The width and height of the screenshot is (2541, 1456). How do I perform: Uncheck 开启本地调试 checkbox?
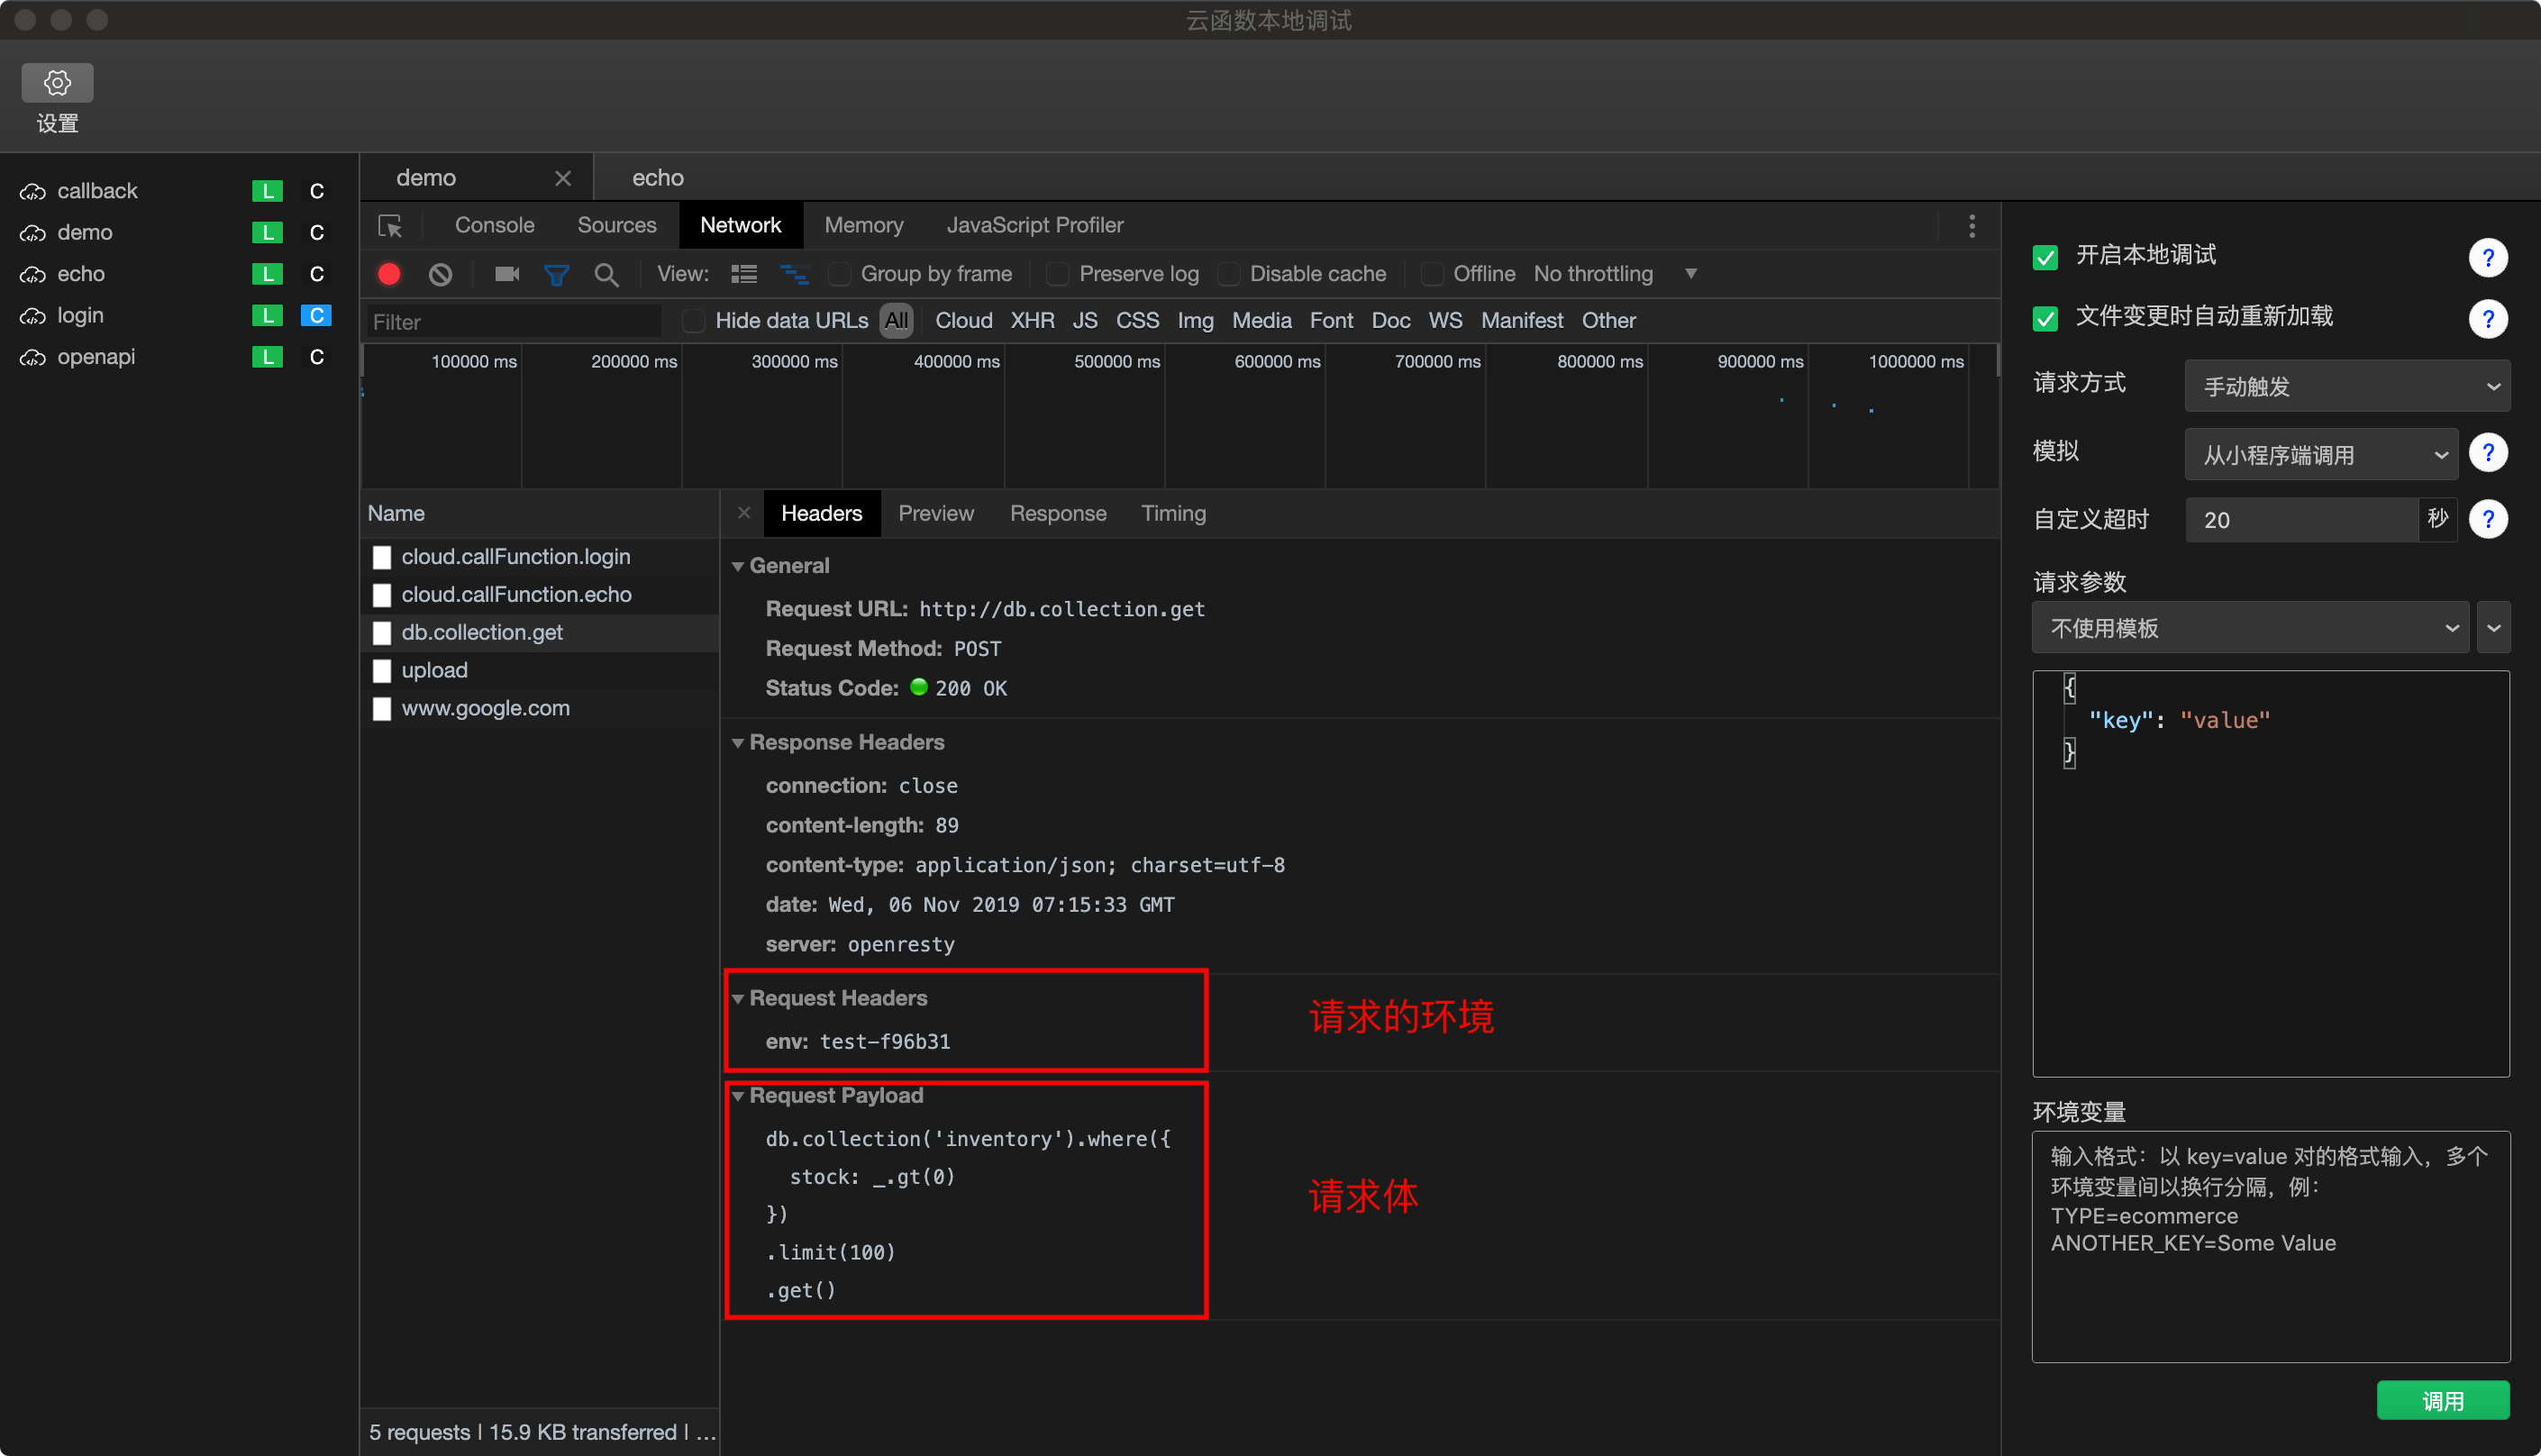(x=2045, y=257)
